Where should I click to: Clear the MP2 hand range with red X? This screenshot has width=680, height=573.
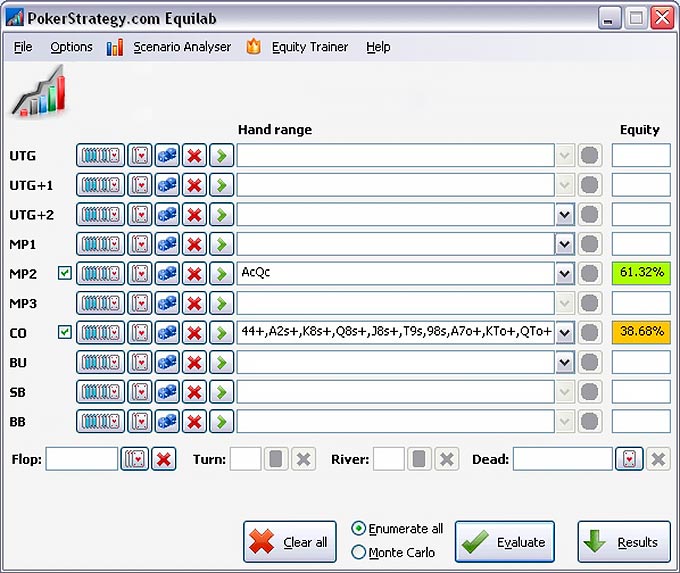(x=194, y=273)
